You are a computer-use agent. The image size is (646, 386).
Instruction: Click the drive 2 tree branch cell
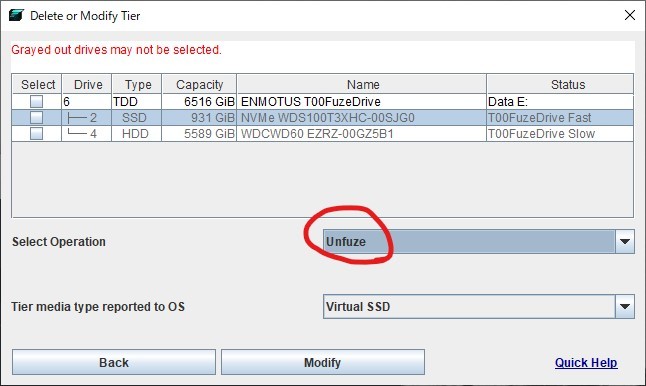[x=87, y=117]
